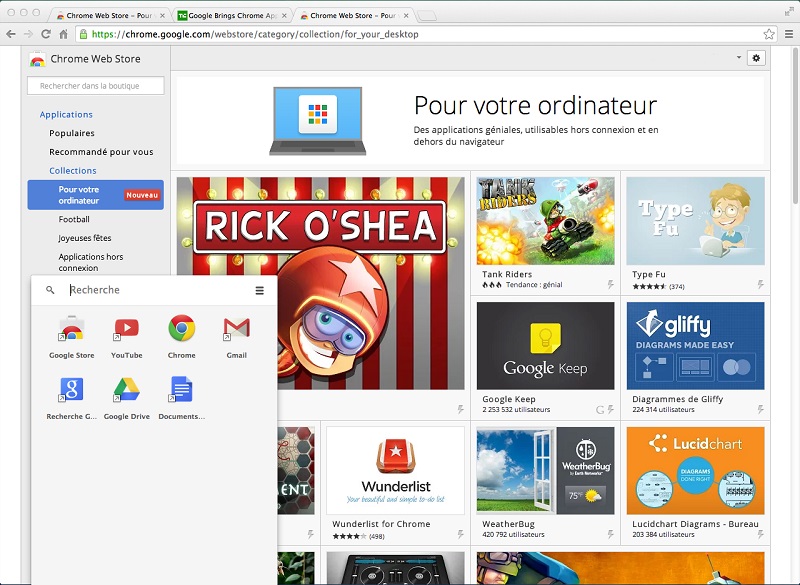Image resolution: width=800 pixels, height=585 pixels.
Task: Open the Rick O'Shea featured banner
Action: tap(320, 283)
